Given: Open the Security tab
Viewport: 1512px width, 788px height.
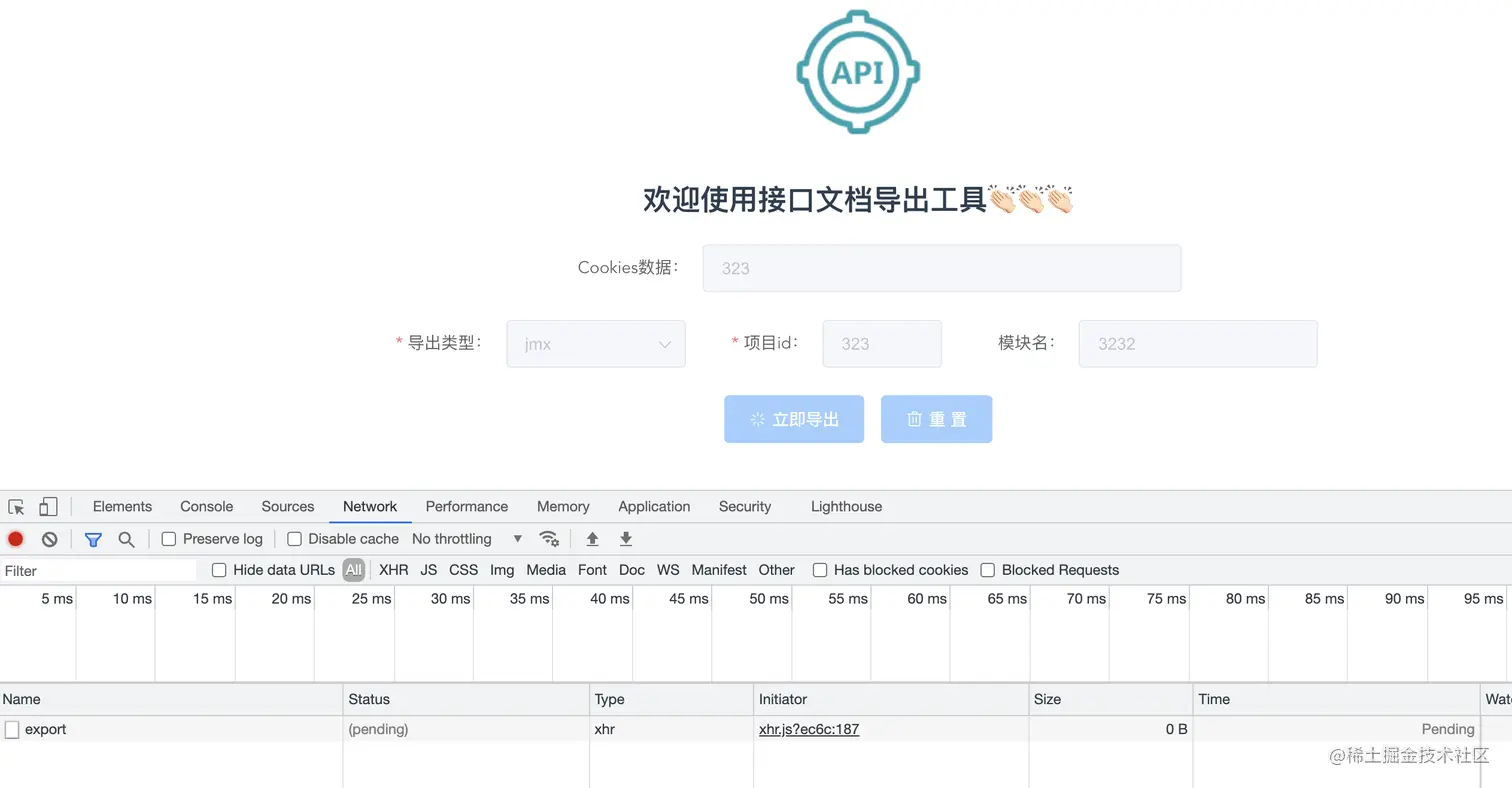Looking at the screenshot, I should (745, 507).
